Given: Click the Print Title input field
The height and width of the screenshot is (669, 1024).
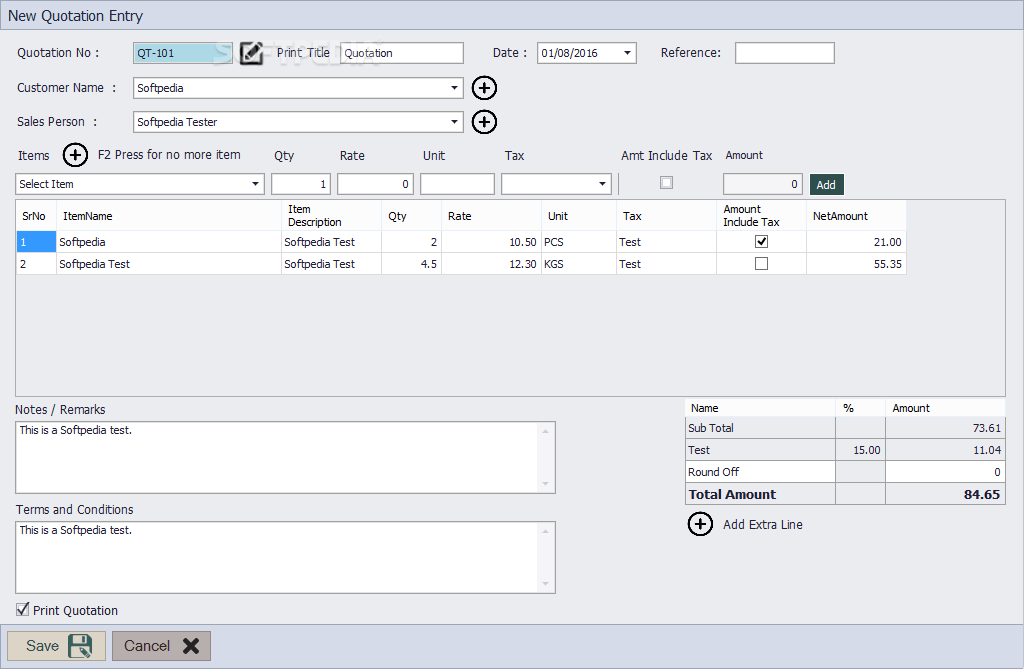Looking at the screenshot, I should point(402,53).
